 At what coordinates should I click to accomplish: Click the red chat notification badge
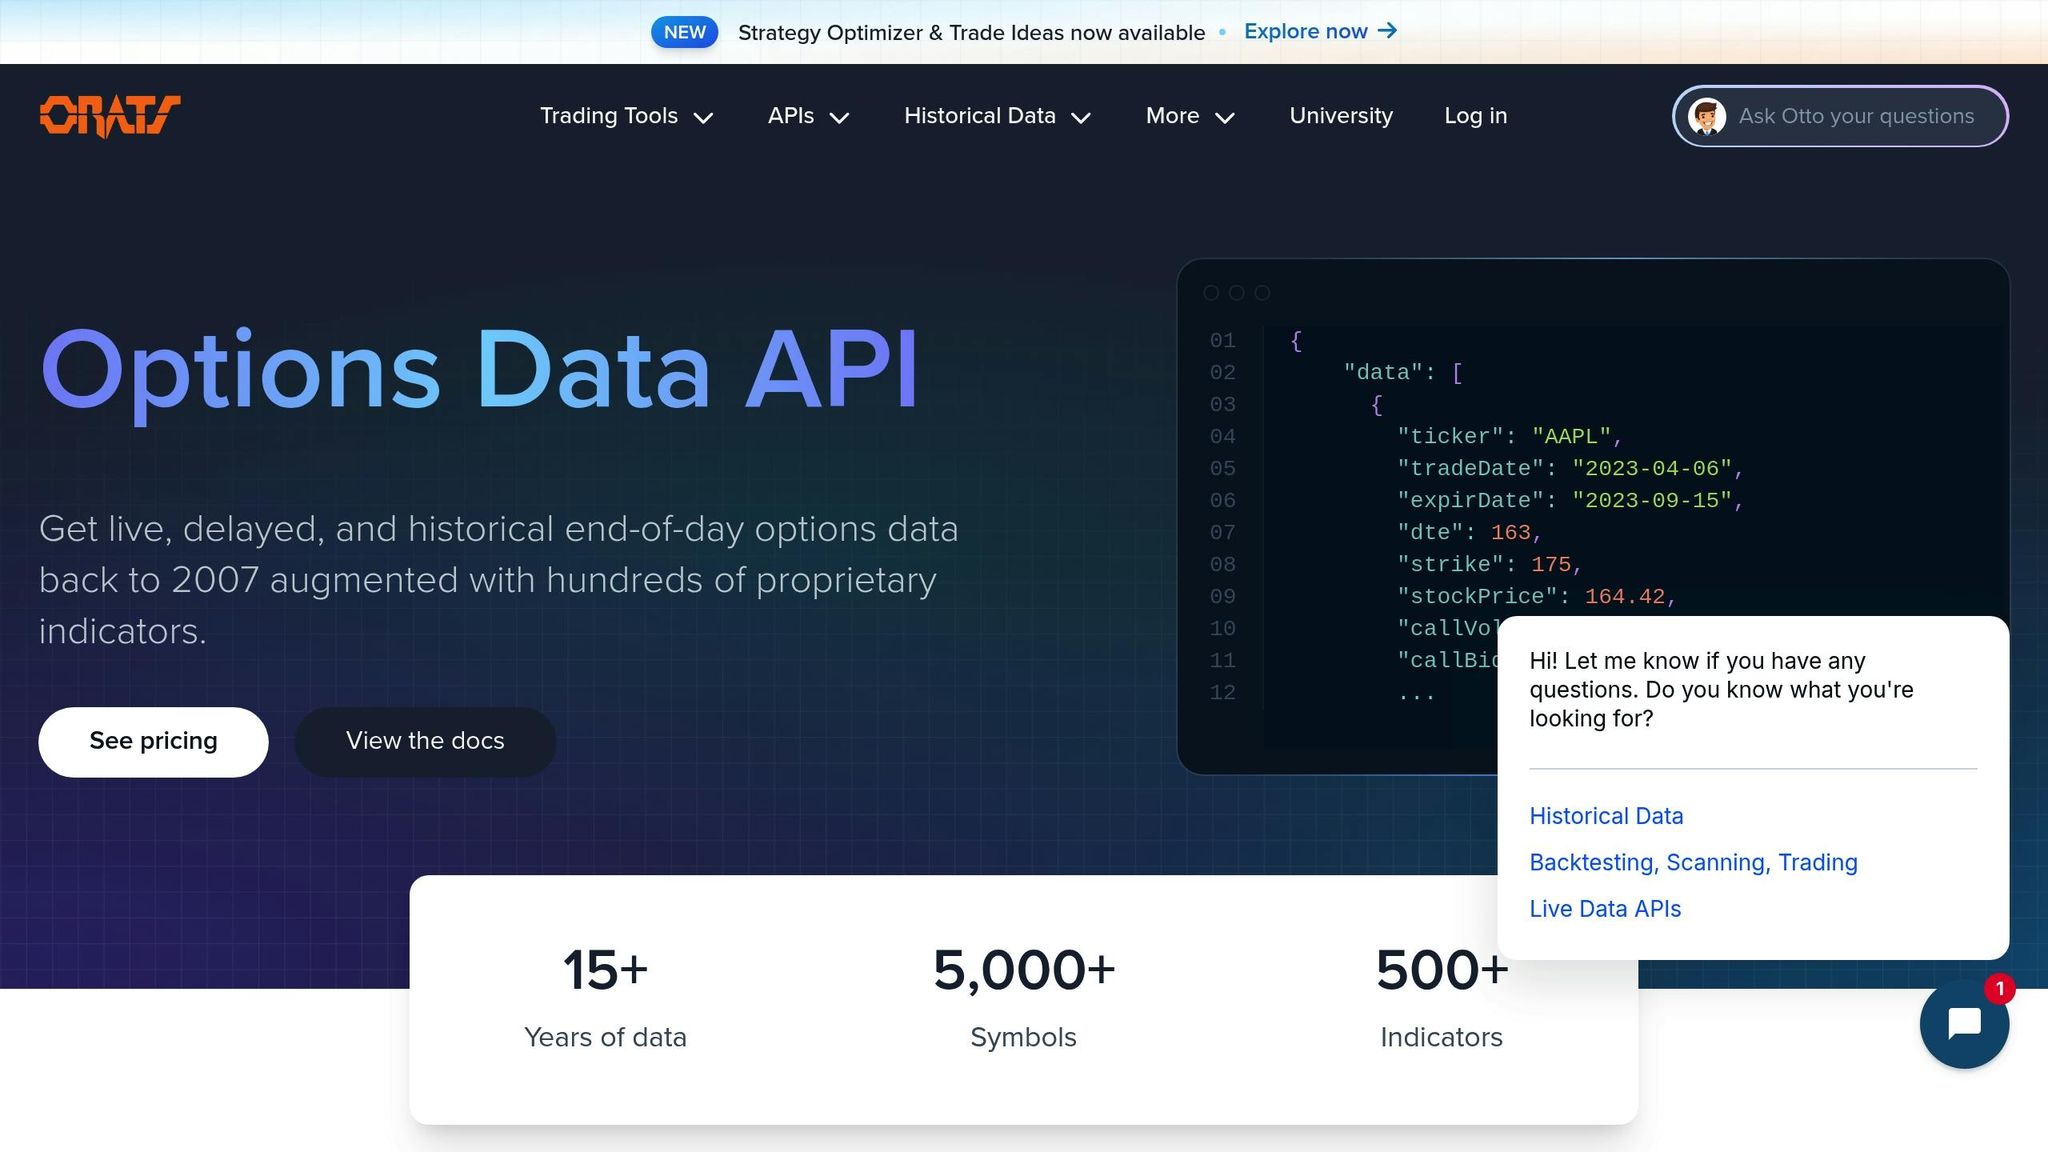[x=1999, y=989]
